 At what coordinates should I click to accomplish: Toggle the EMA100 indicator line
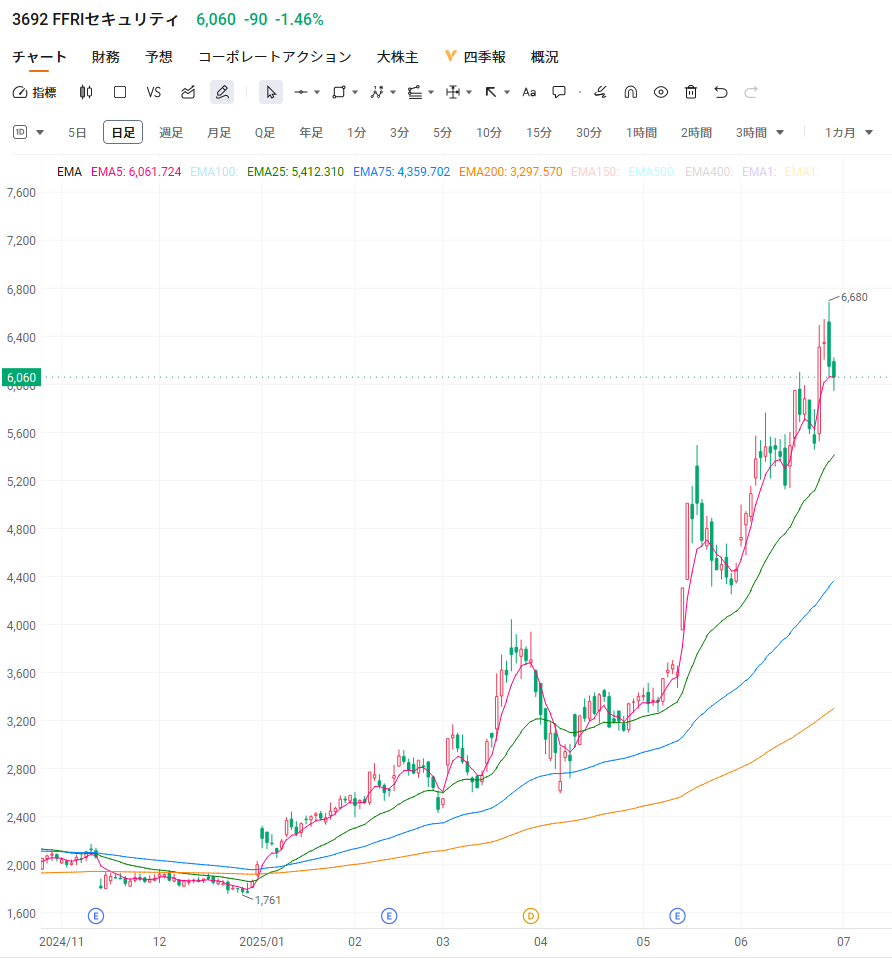pos(214,172)
